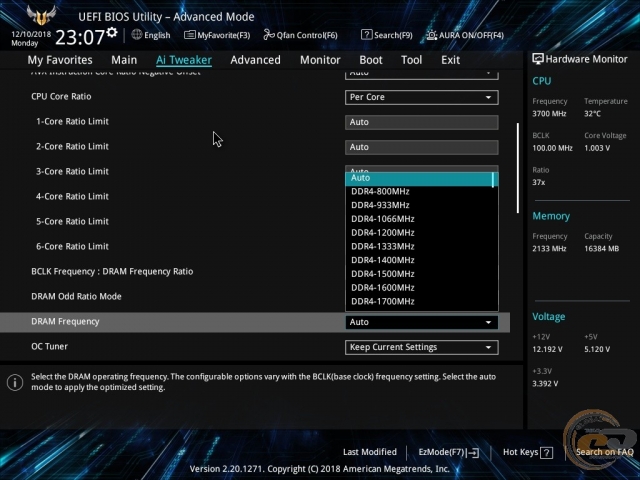Open Search(F9)
This screenshot has height=480, width=640.
387,35
